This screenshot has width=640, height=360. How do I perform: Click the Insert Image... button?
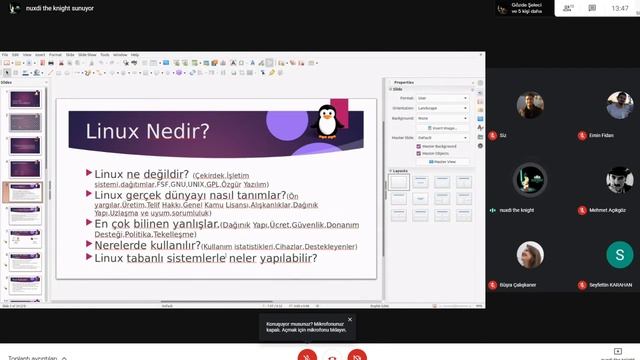click(x=442, y=128)
